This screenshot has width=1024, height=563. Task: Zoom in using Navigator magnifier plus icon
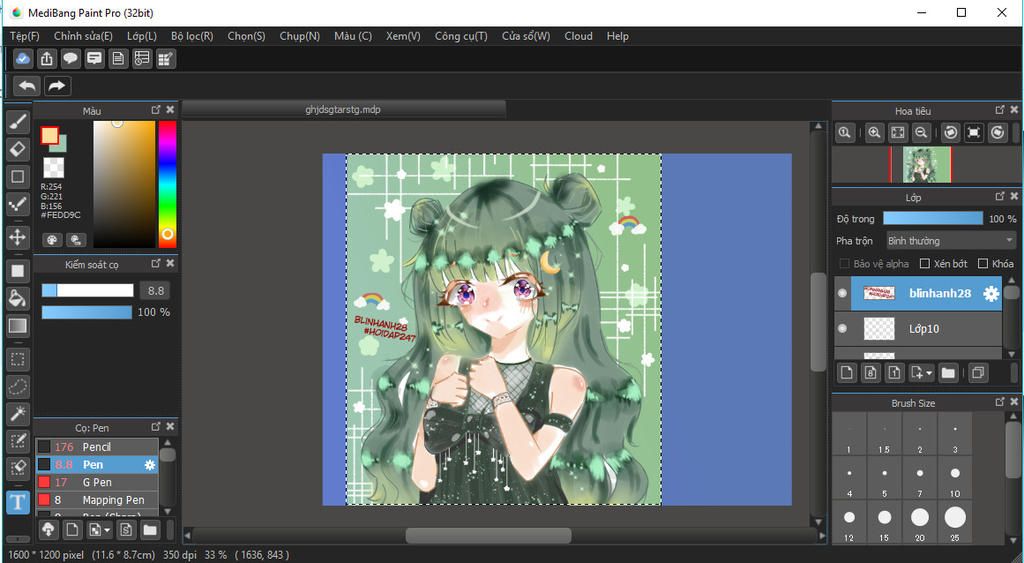click(874, 133)
